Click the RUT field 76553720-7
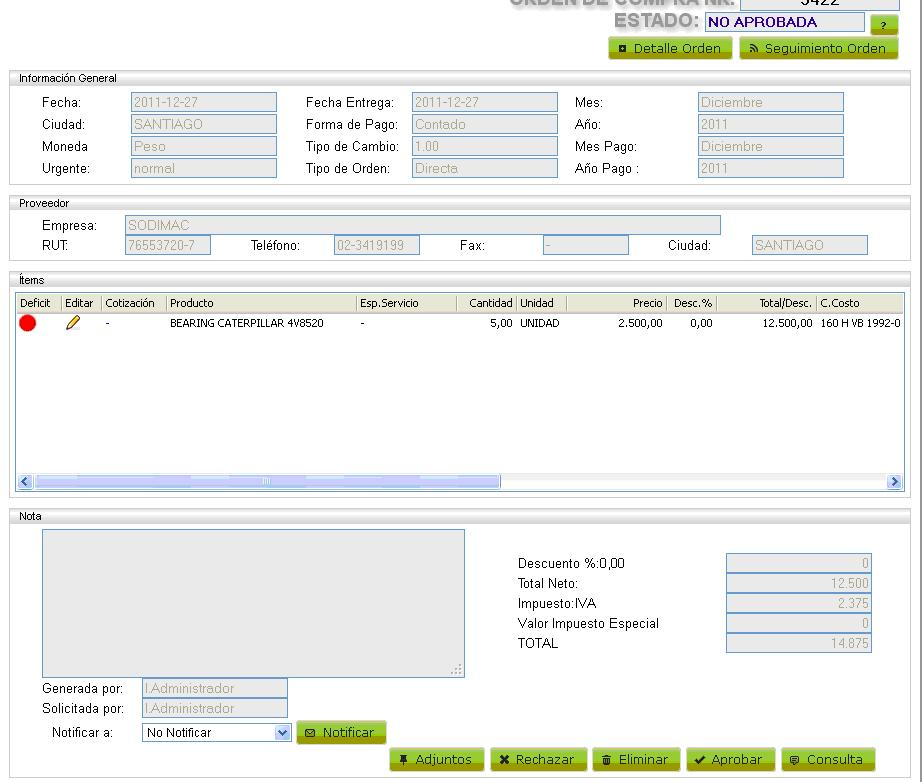The height and width of the screenshot is (782, 922). [x=168, y=245]
